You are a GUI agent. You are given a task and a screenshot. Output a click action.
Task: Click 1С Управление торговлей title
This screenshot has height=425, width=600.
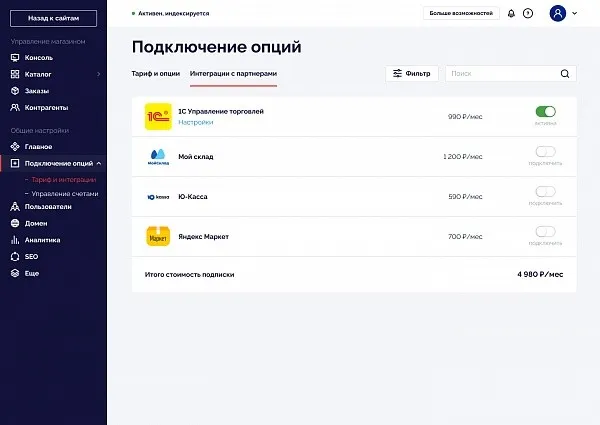tap(221, 111)
